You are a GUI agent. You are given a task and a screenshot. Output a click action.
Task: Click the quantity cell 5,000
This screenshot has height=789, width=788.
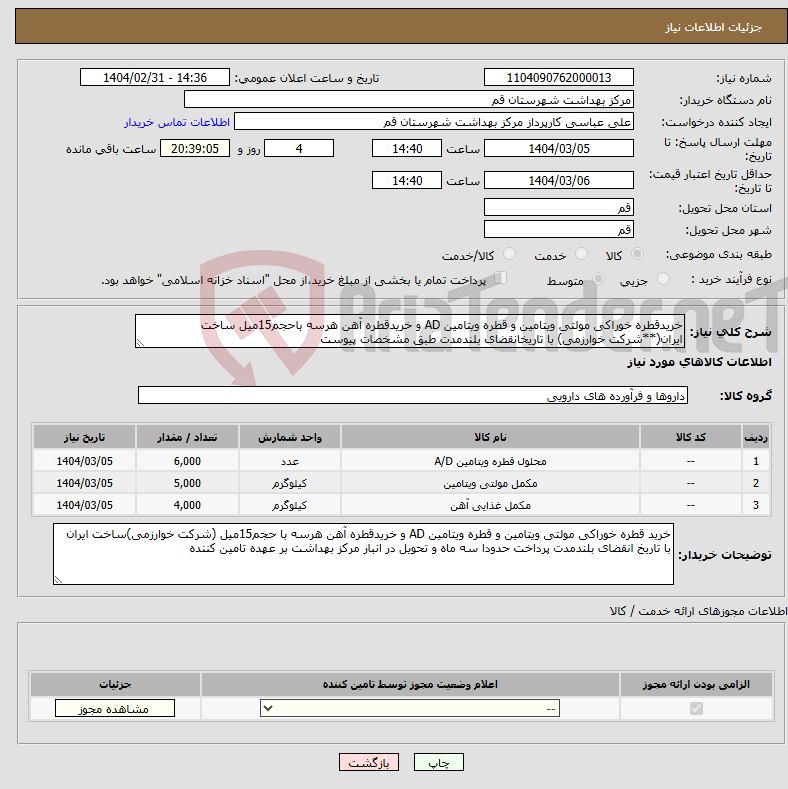click(187, 483)
